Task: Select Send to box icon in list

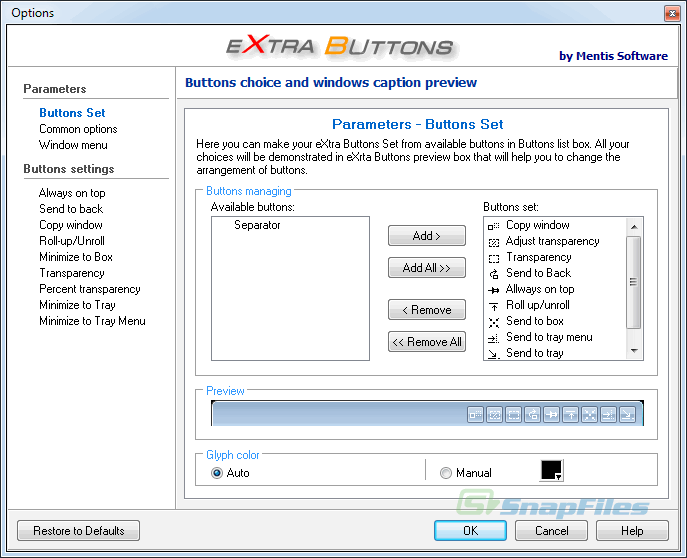Action: pos(493,322)
